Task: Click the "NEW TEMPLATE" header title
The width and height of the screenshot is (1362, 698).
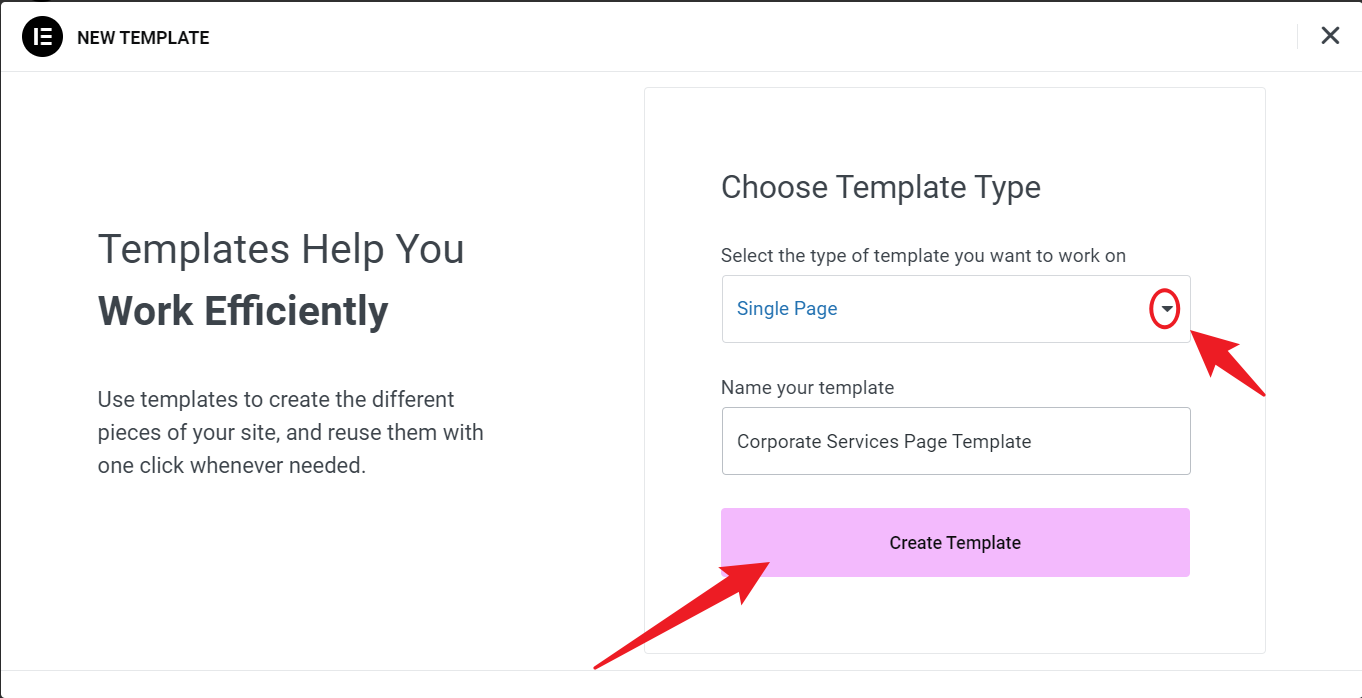Action: pyautogui.click(x=143, y=38)
